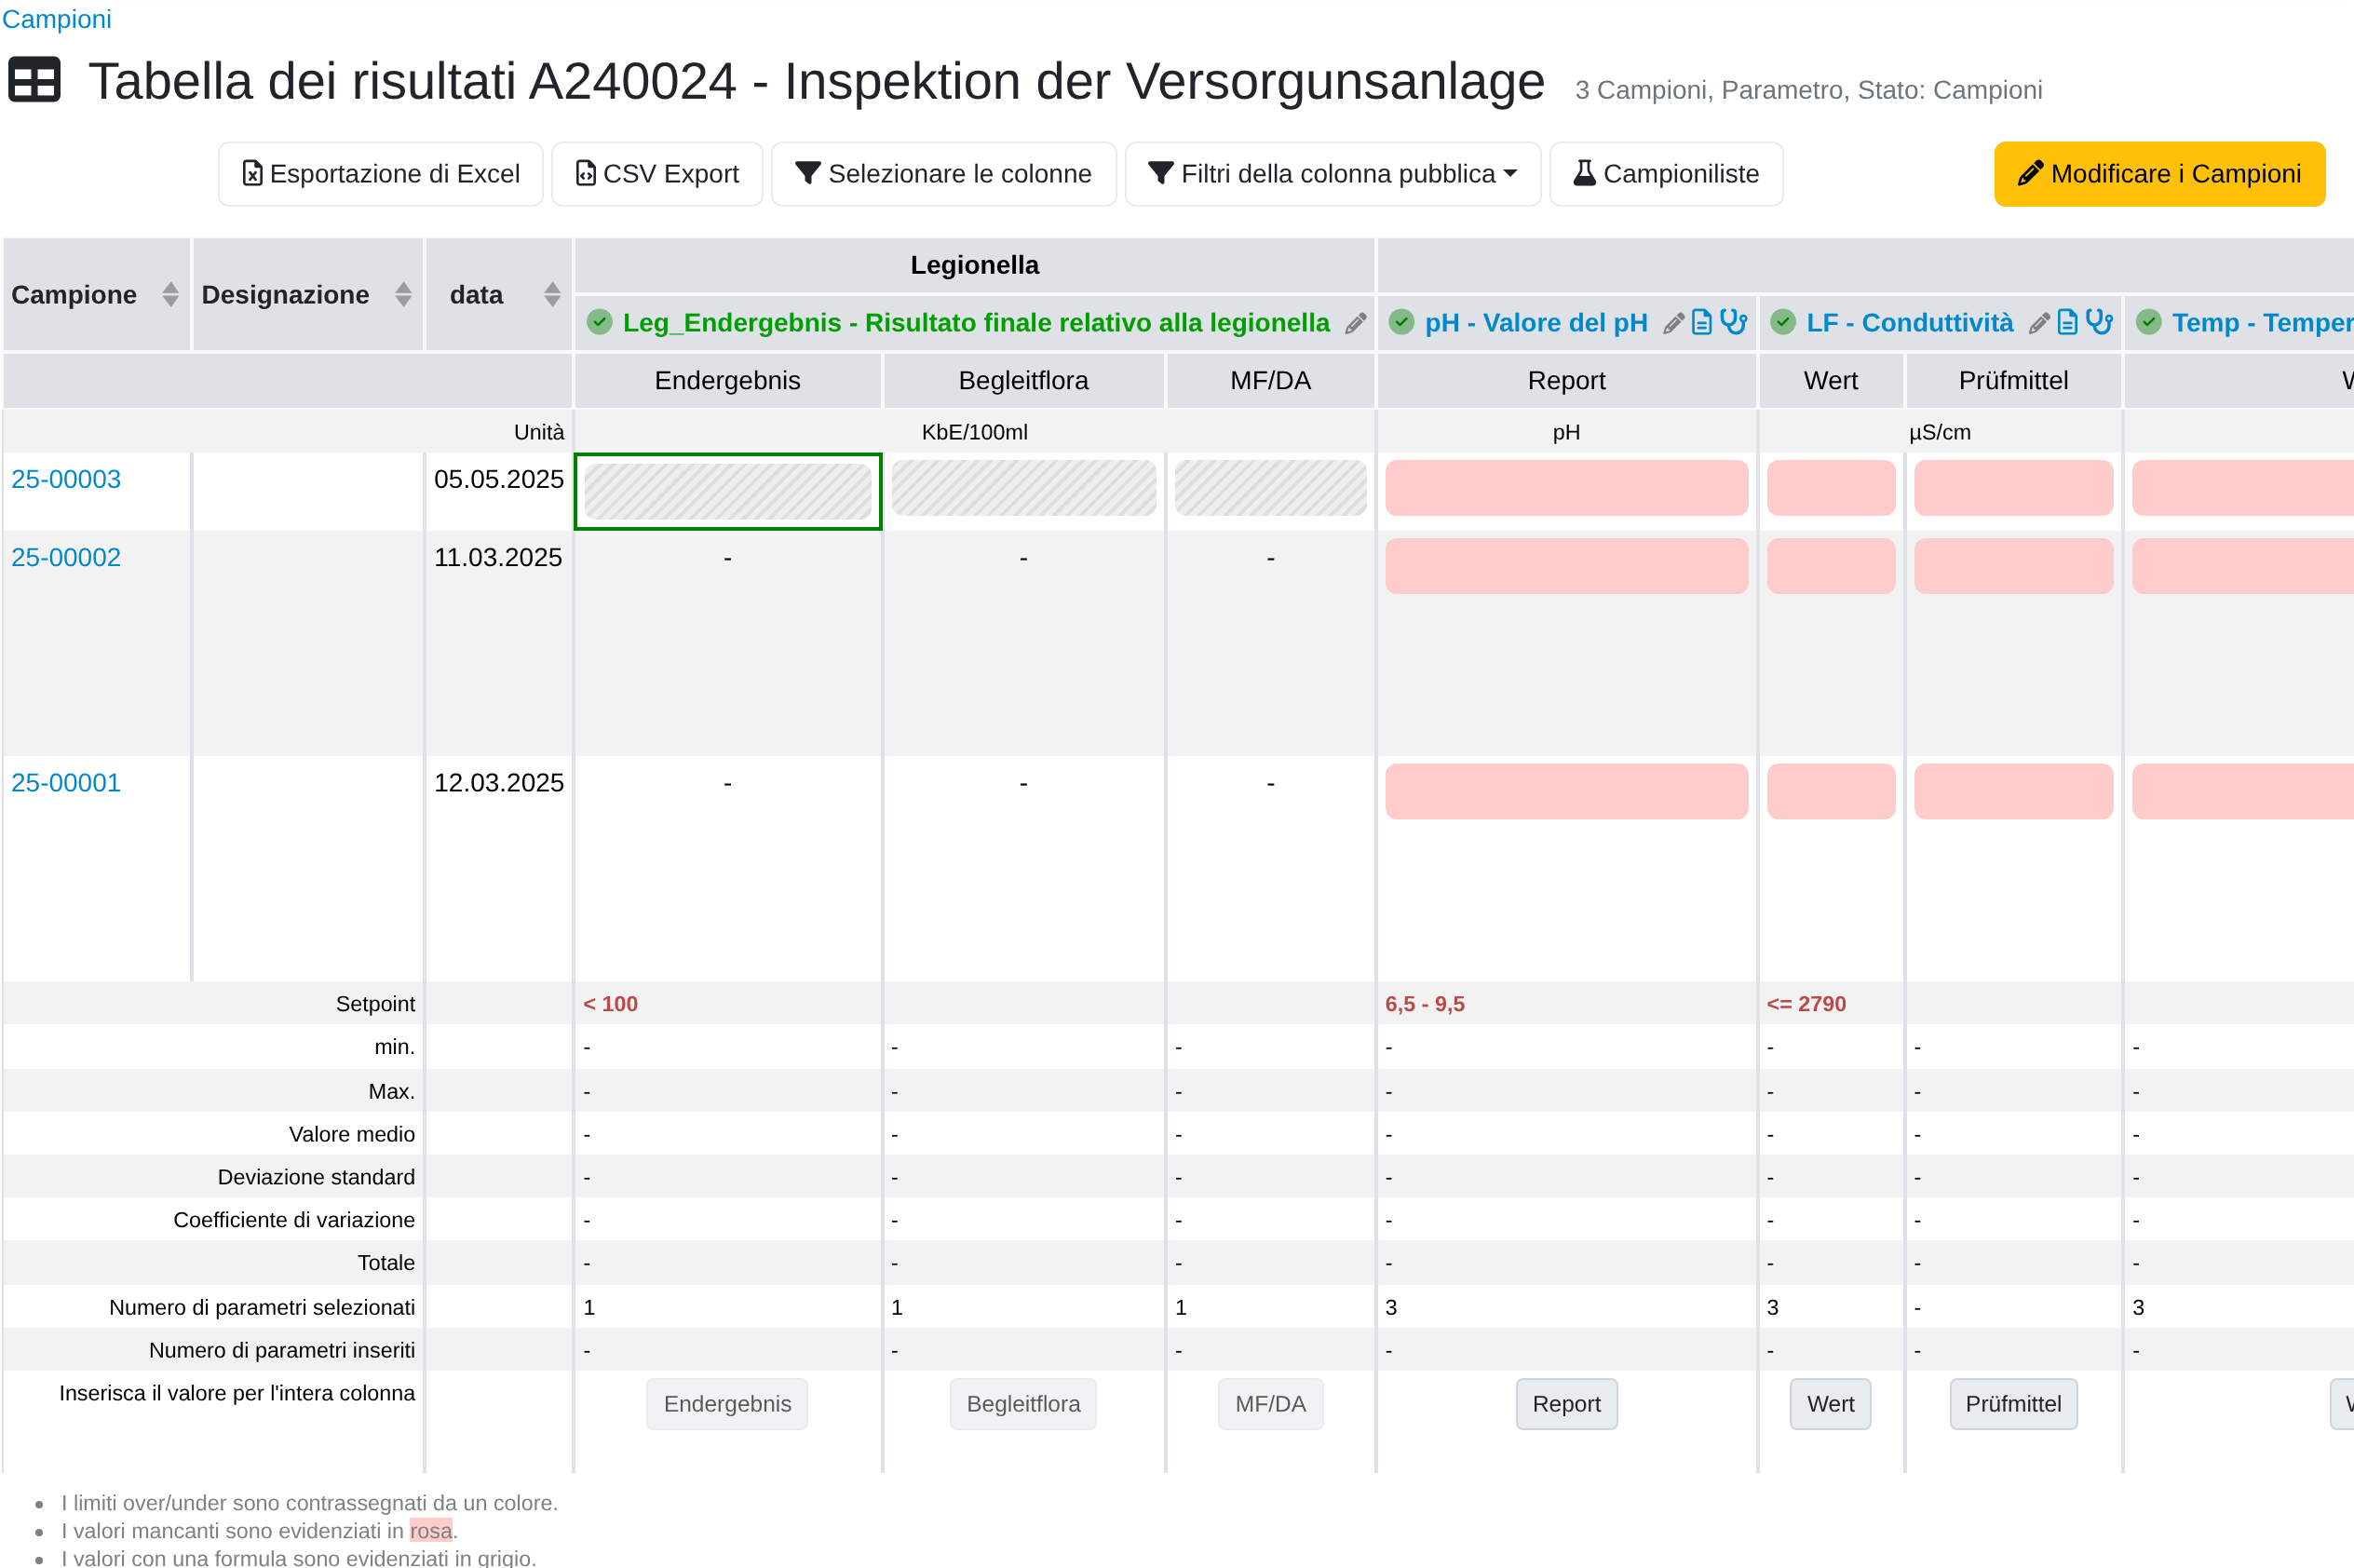Click the Begleitflora hatched cell for 25-00003
The width and height of the screenshot is (2354, 1568).
coord(1023,488)
